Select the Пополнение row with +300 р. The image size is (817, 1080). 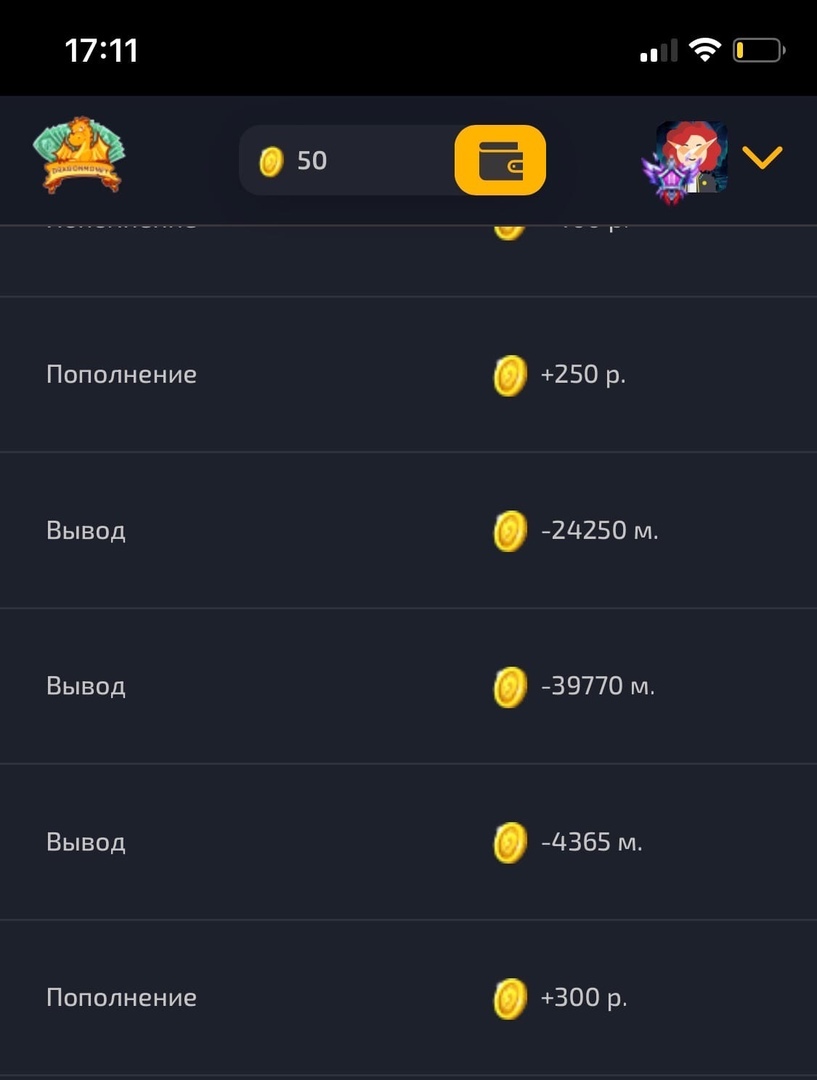tap(121, 998)
